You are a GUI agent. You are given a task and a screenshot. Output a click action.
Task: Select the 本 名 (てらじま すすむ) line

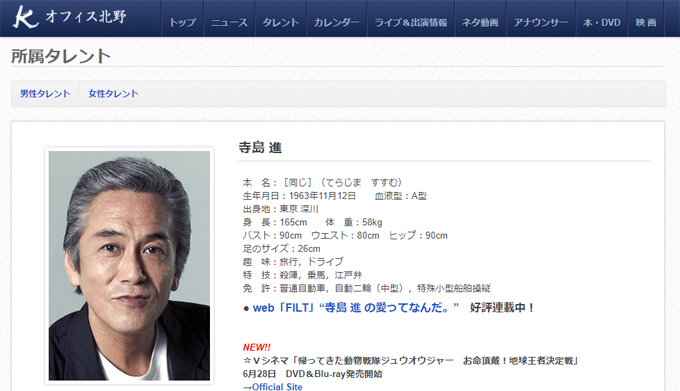(323, 182)
